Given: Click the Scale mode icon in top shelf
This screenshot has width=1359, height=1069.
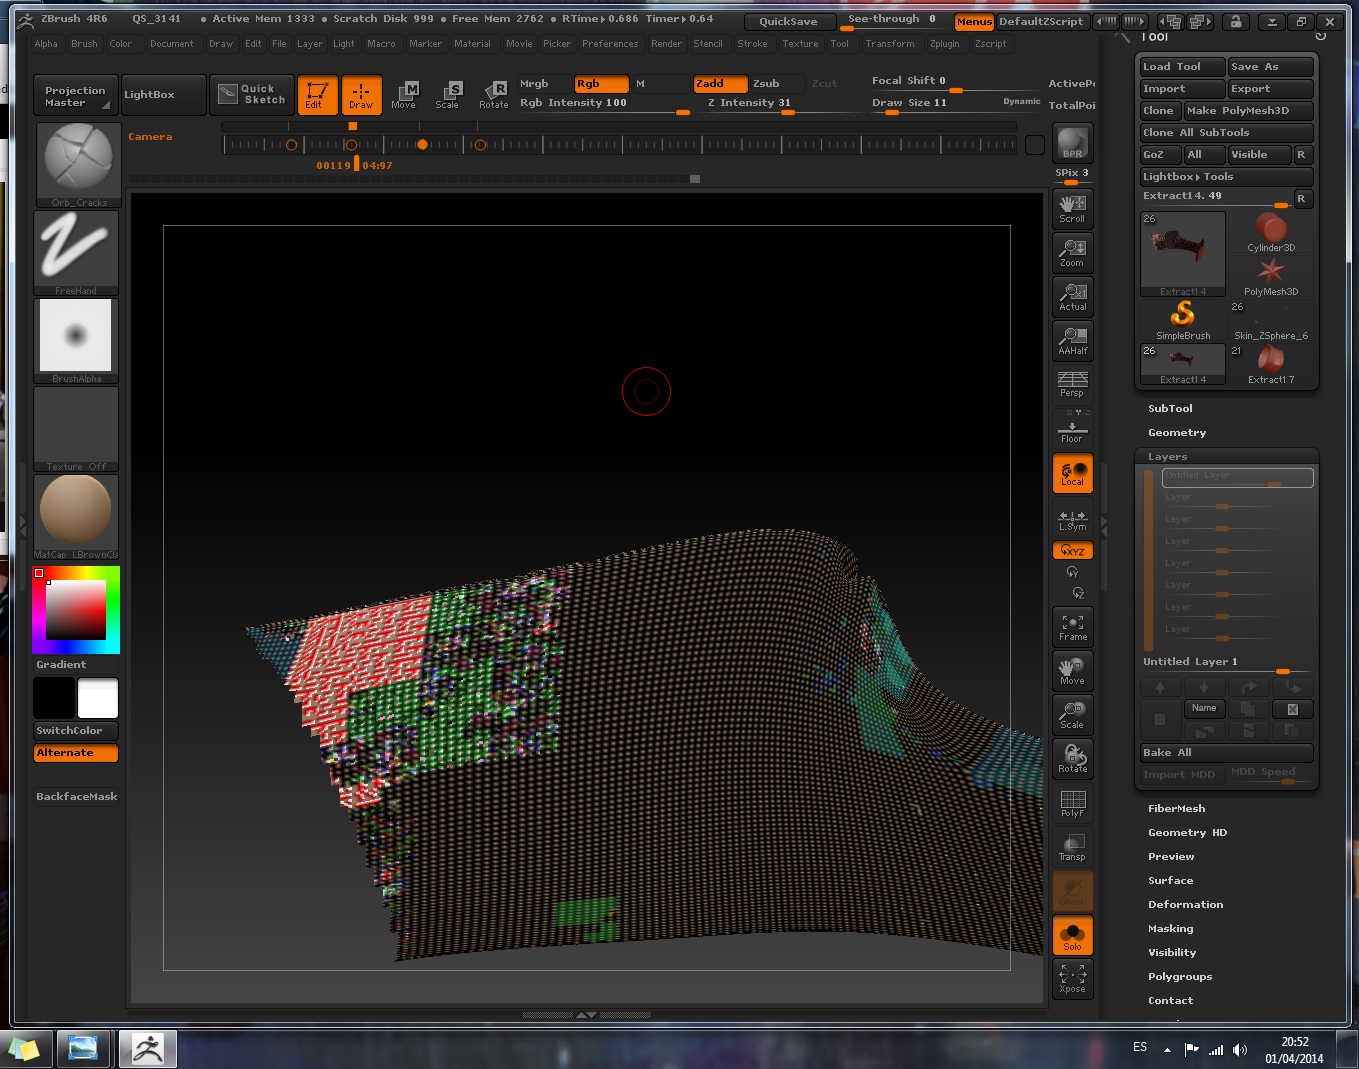Looking at the screenshot, I should click(447, 94).
